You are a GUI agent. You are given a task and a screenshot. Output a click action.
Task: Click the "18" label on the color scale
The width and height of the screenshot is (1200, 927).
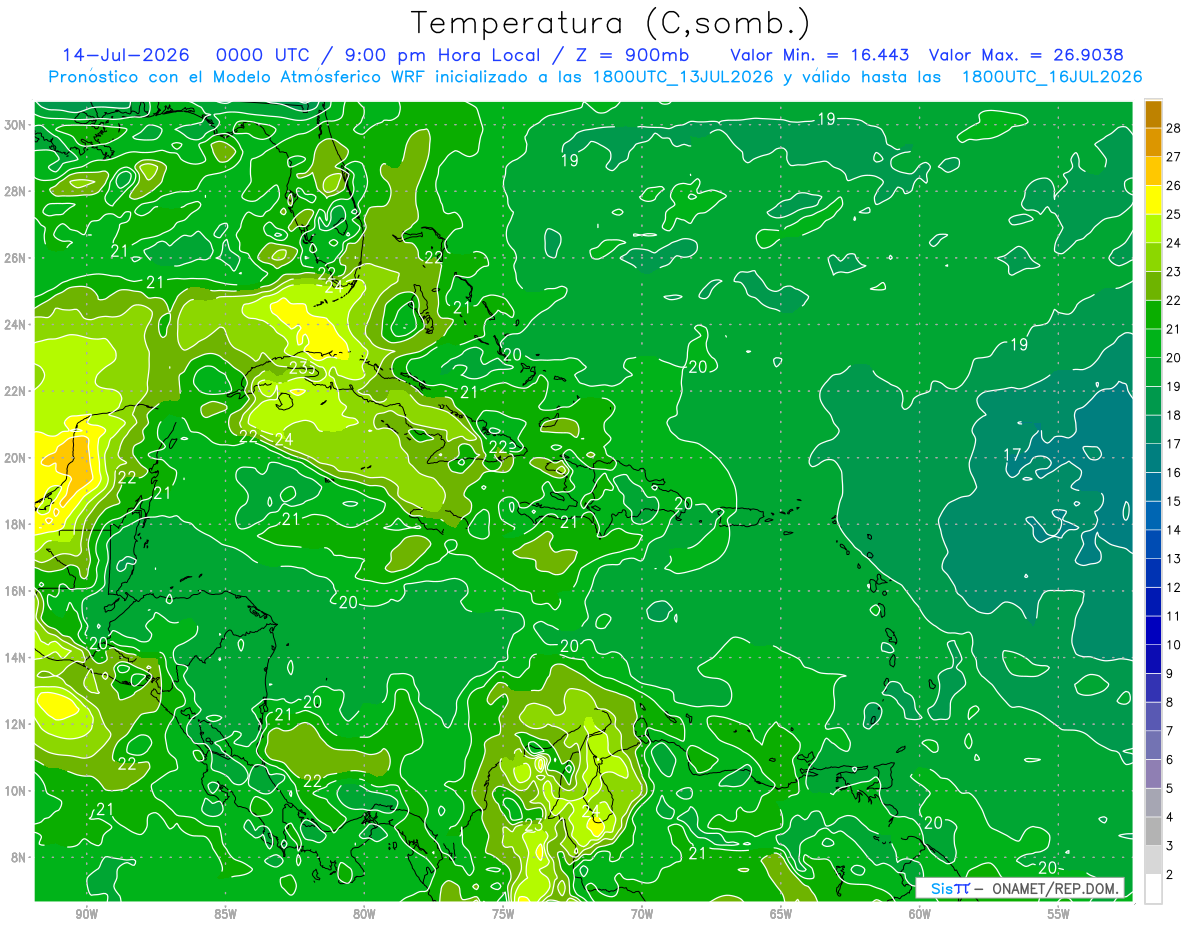[x=1173, y=415]
